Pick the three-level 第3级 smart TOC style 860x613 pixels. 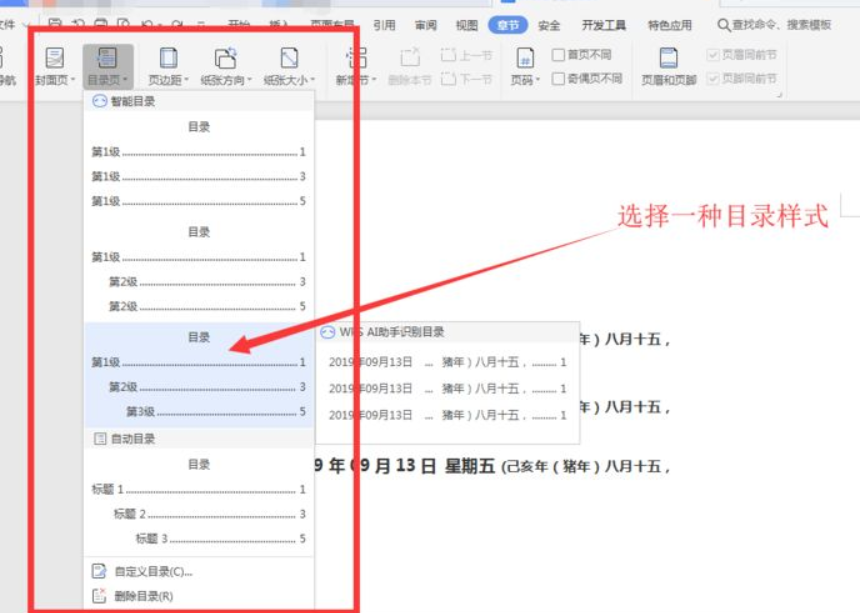[198, 375]
